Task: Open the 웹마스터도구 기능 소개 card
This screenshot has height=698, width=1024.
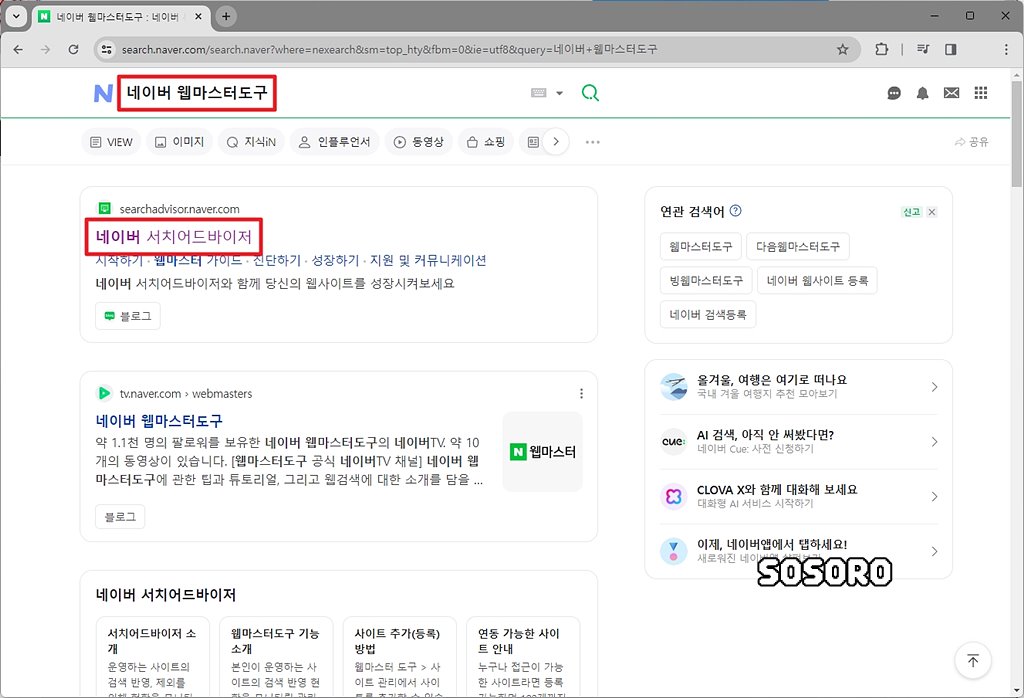Action: tap(276, 656)
